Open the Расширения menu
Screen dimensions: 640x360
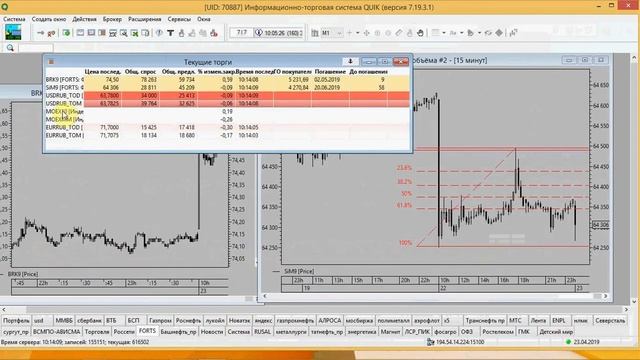tap(144, 19)
